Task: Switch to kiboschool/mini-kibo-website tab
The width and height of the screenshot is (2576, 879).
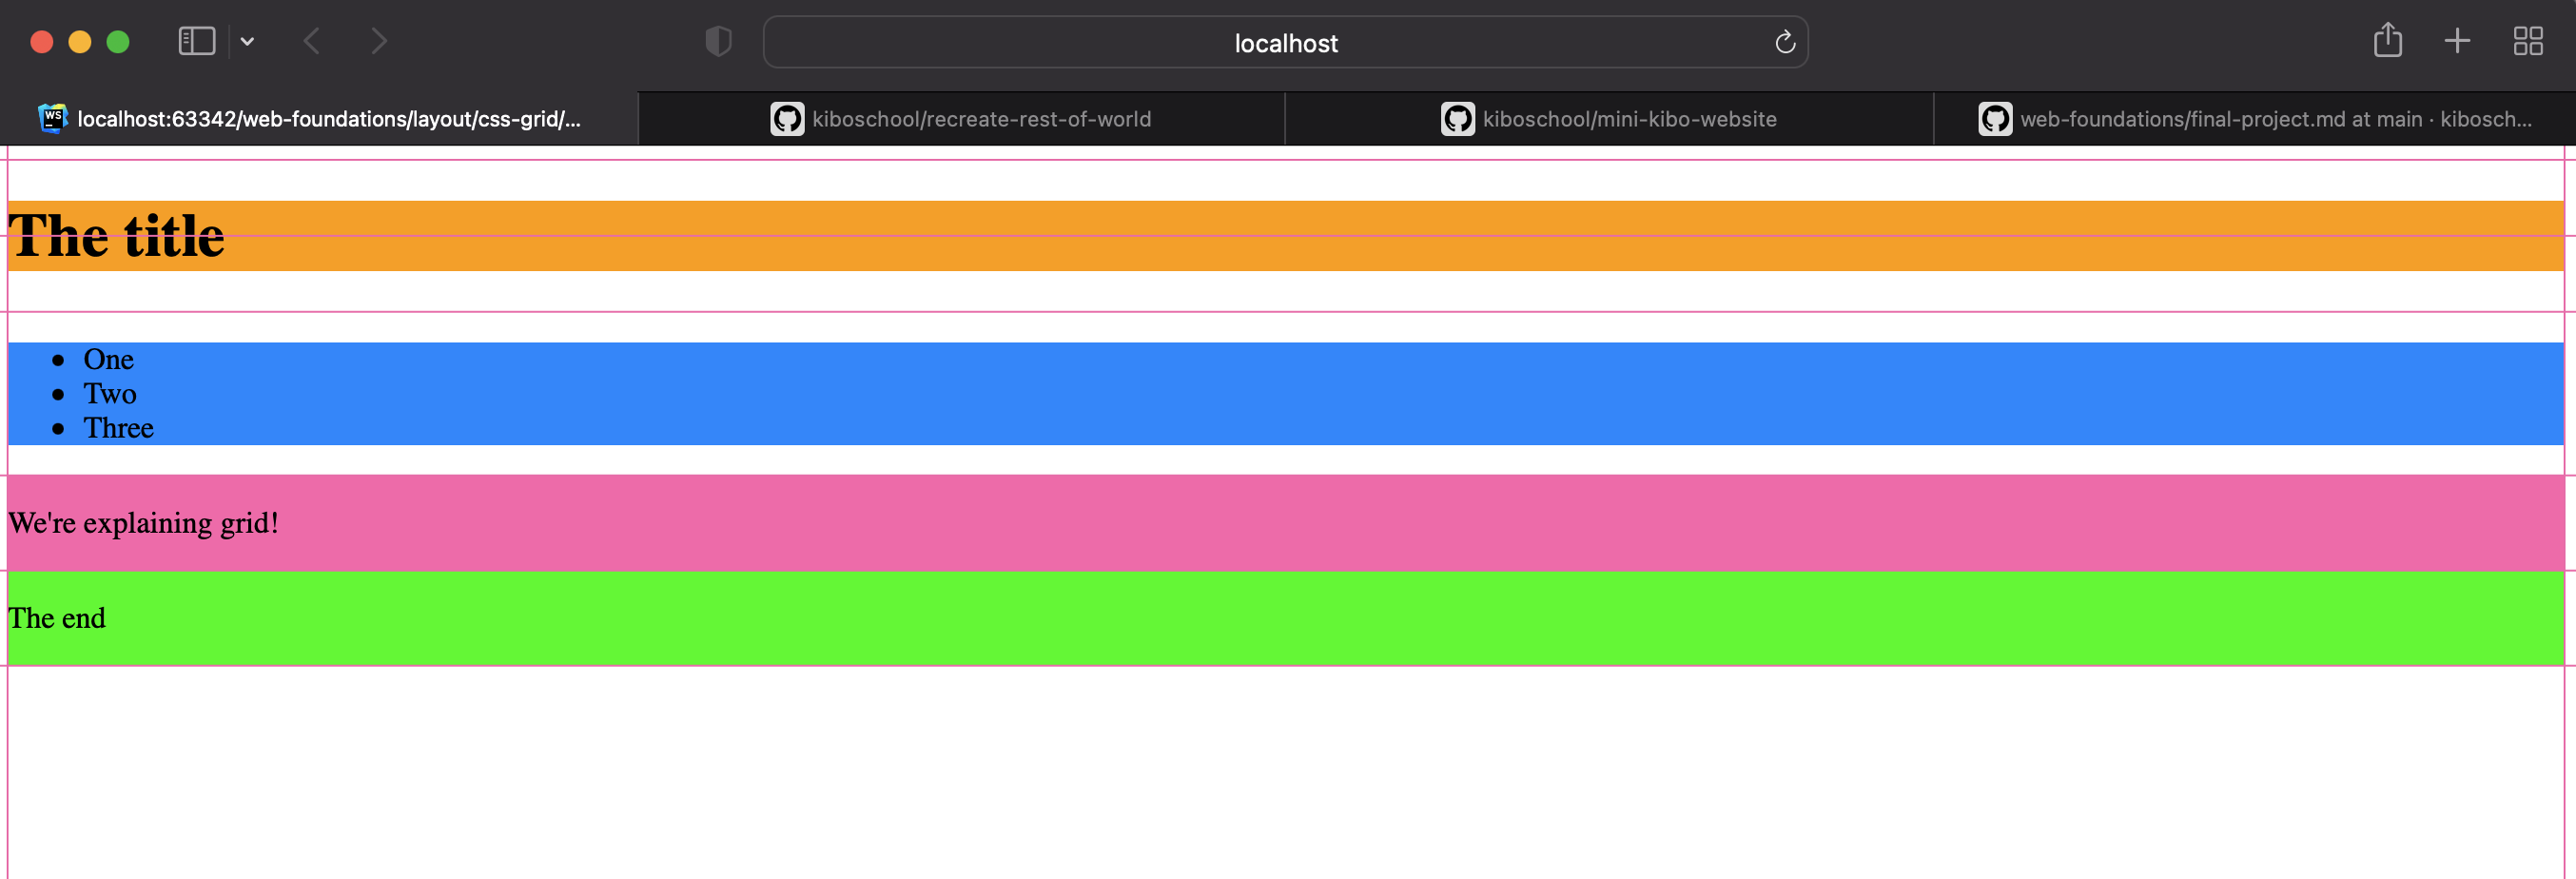Action: pos(1628,119)
